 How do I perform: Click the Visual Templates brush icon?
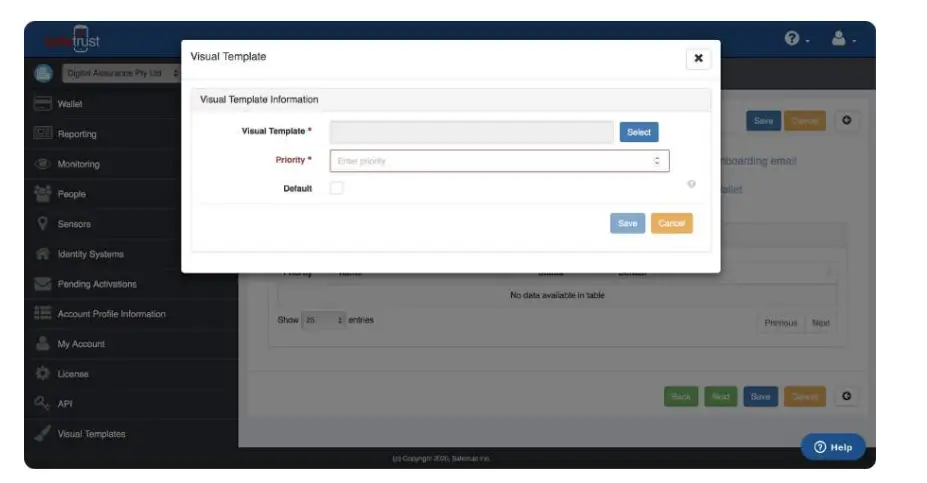43,433
